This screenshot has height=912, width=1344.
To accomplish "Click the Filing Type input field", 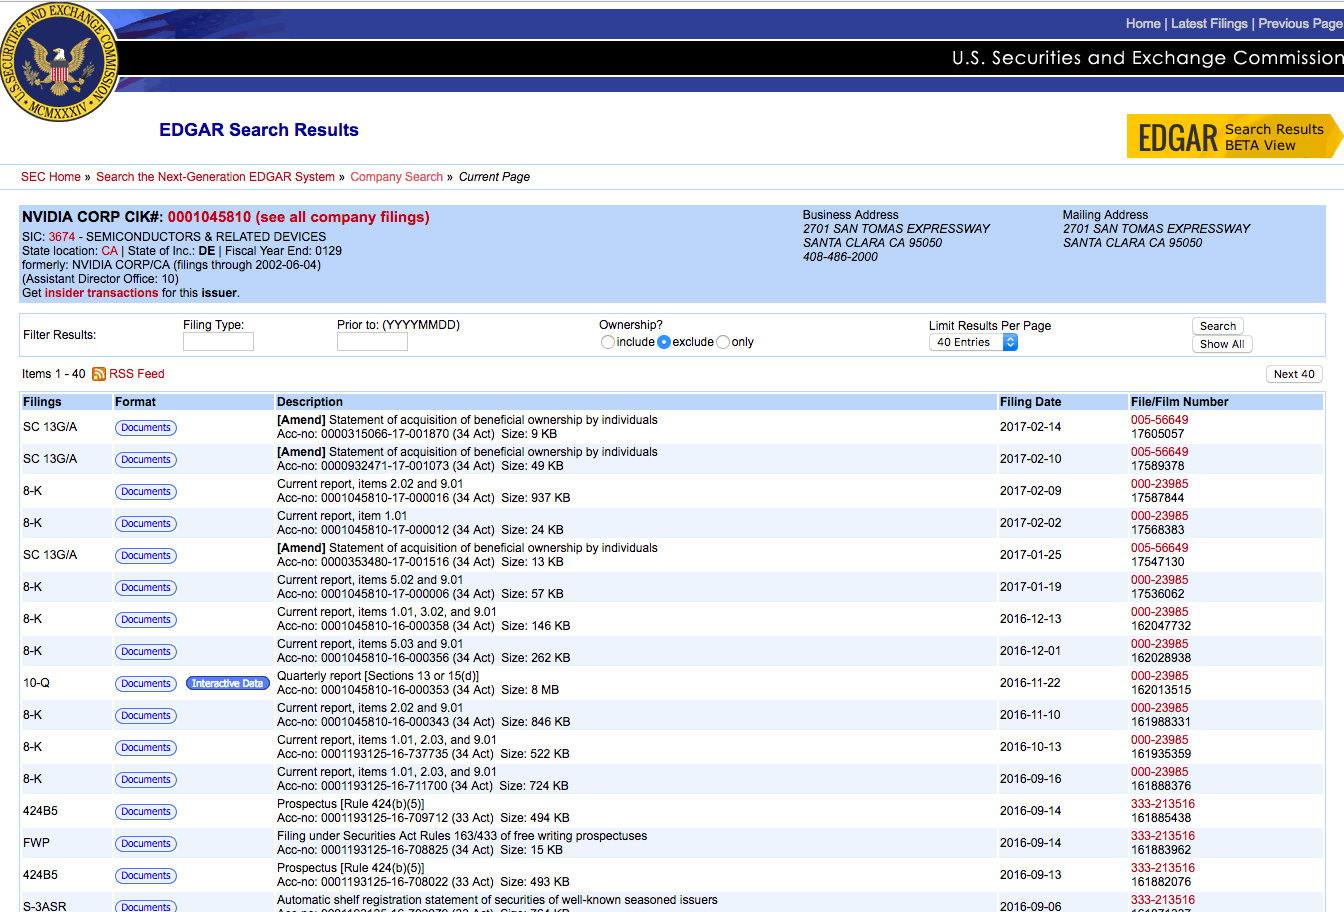I will coord(218,342).
